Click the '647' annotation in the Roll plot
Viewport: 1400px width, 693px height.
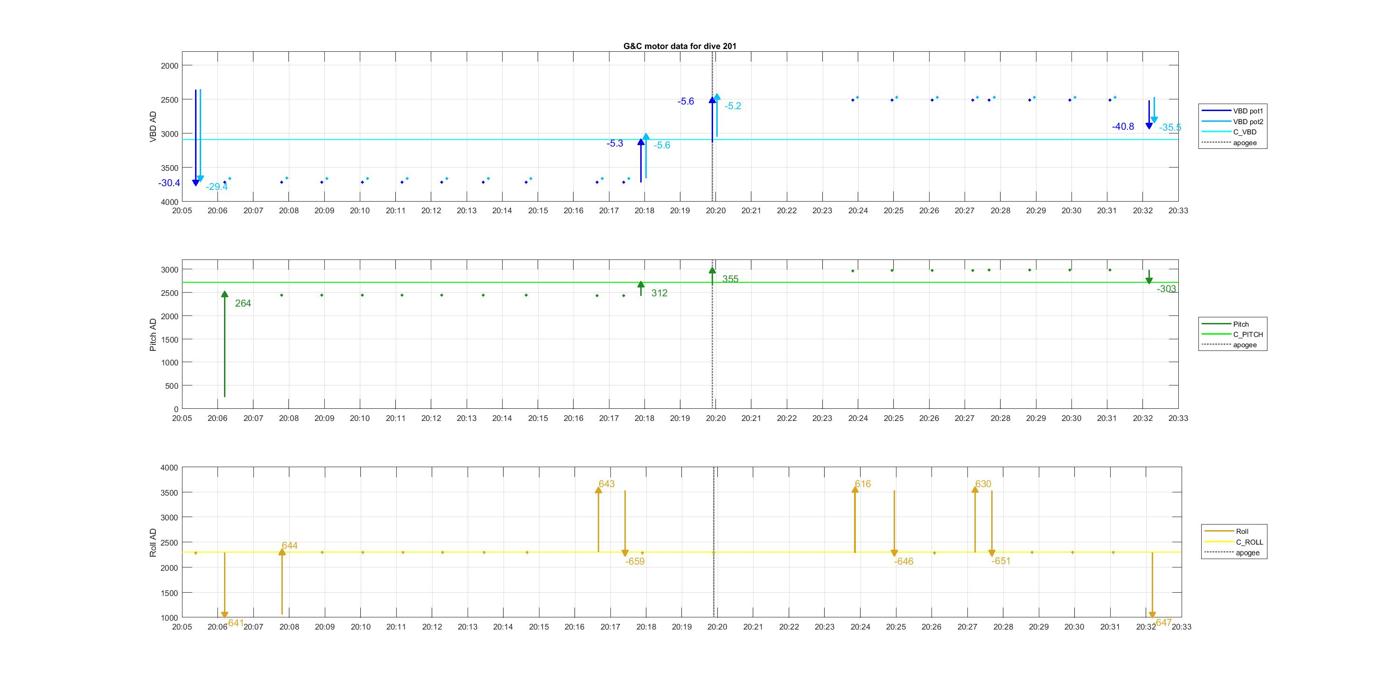[x=1164, y=623]
